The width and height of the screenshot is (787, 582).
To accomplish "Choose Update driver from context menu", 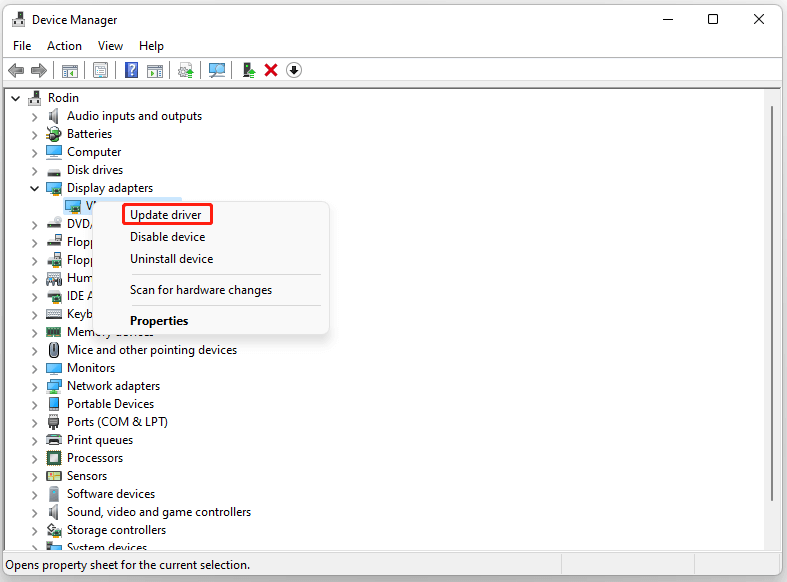I will coord(166,215).
